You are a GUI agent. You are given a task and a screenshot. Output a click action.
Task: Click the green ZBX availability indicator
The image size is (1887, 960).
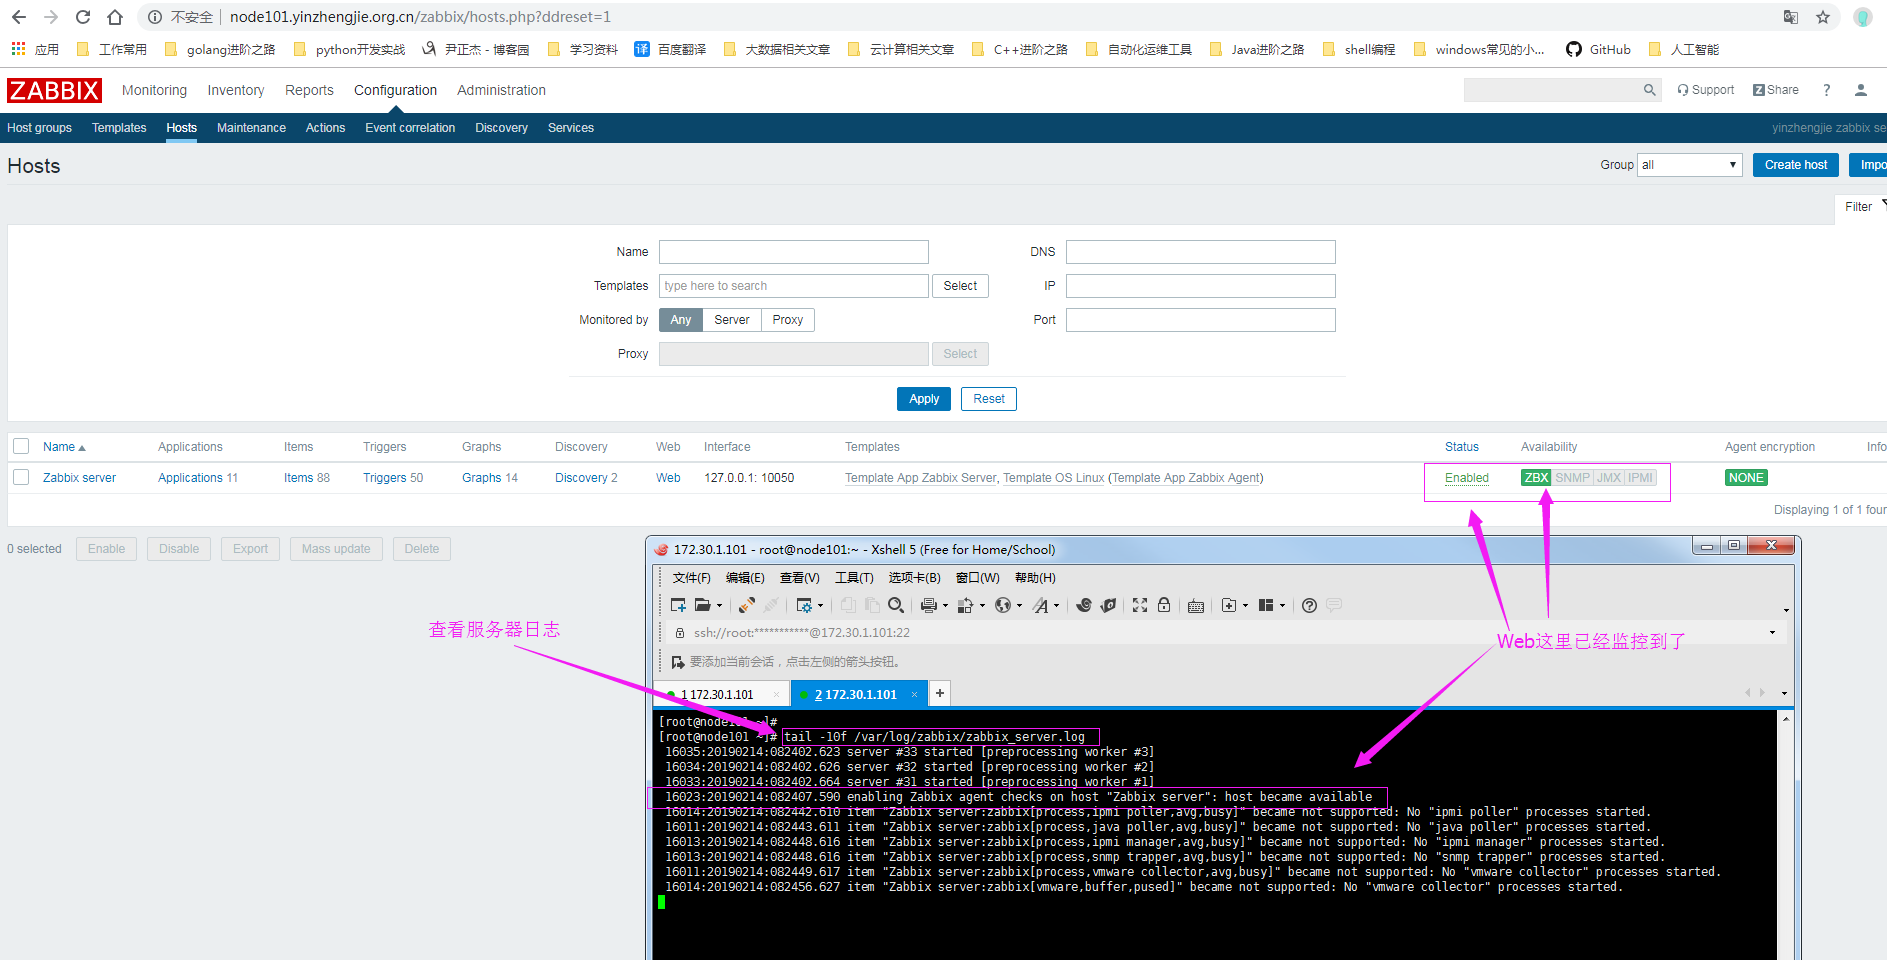(1536, 478)
